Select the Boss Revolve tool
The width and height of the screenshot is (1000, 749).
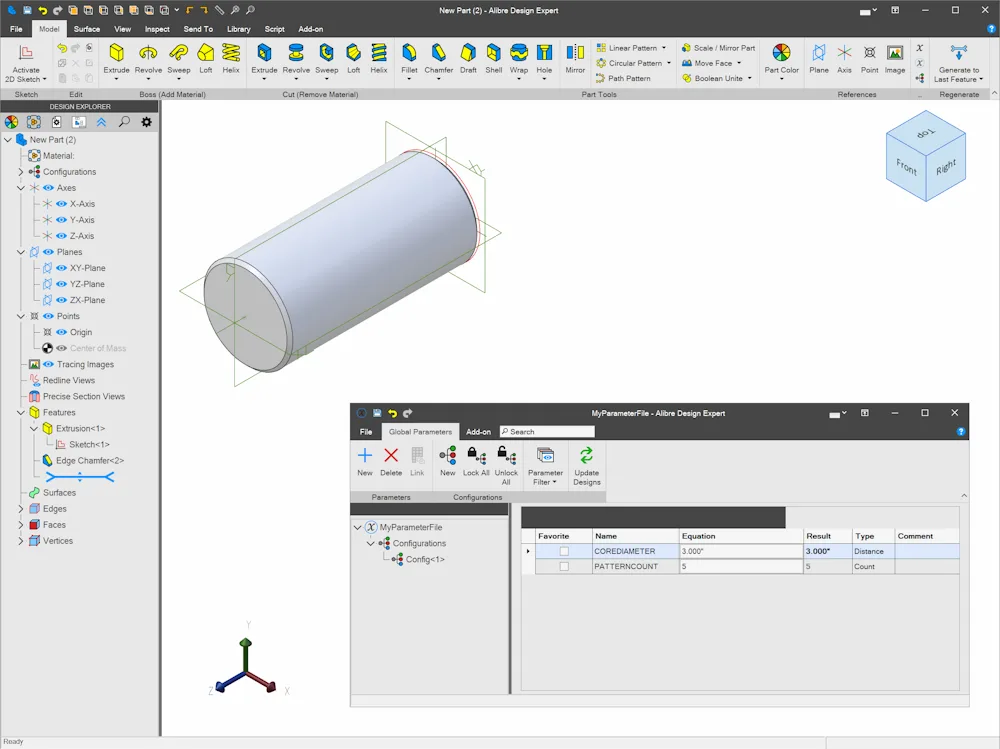click(x=148, y=59)
